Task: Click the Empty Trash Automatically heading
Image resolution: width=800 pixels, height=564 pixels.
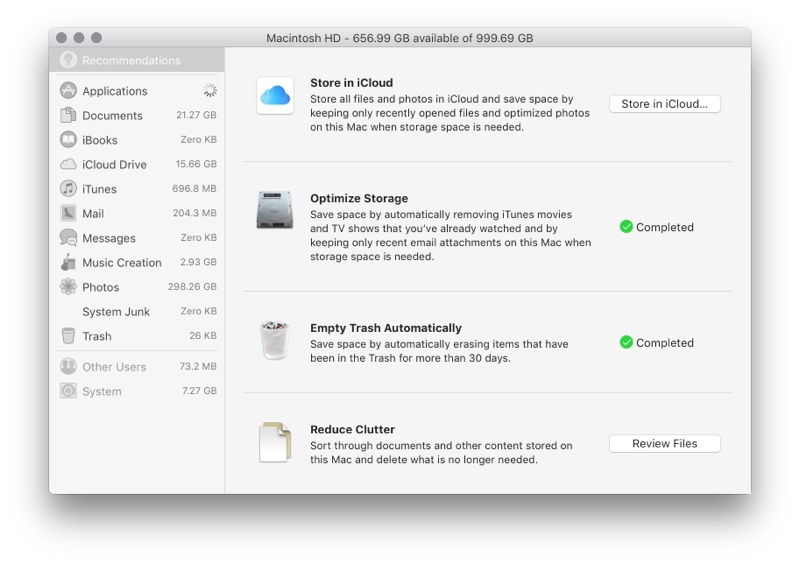Action: coord(386,328)
